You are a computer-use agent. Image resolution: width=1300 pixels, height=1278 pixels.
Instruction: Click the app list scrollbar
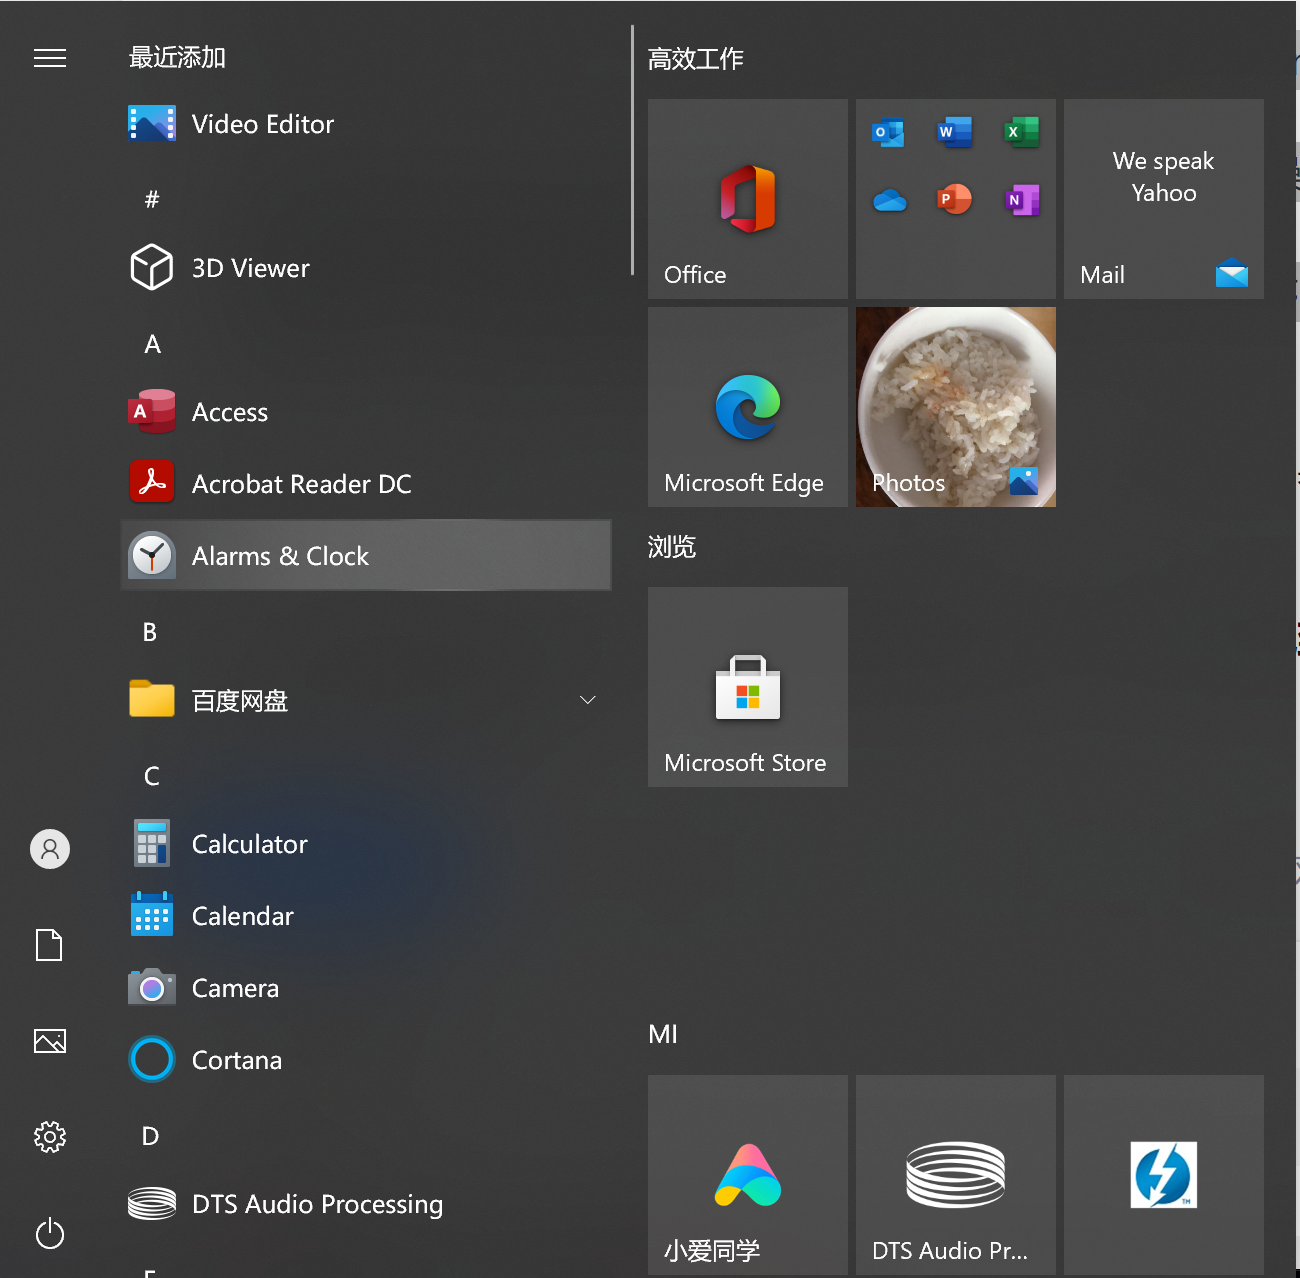coord(632,150)
